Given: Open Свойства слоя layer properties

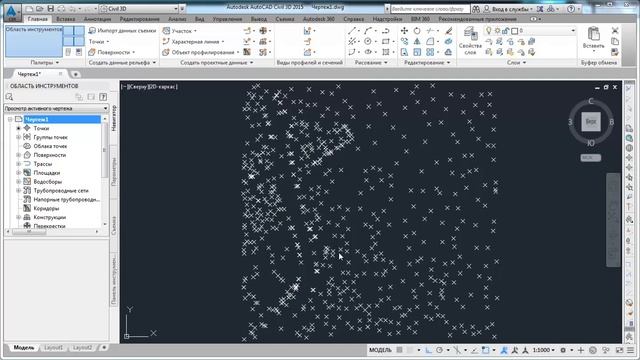Looking at the screenshot, I should [x=470, y=41].
